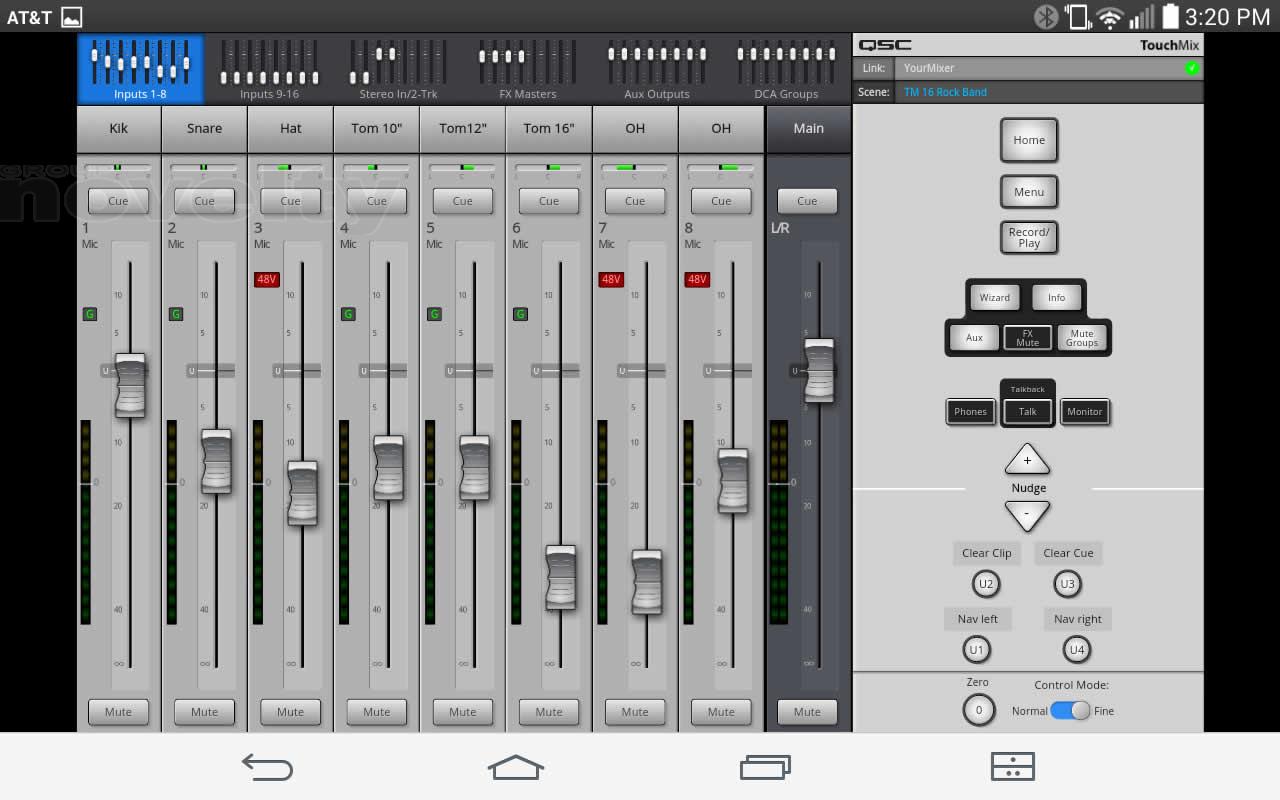Open the Menu button

tap(1028, 192)
